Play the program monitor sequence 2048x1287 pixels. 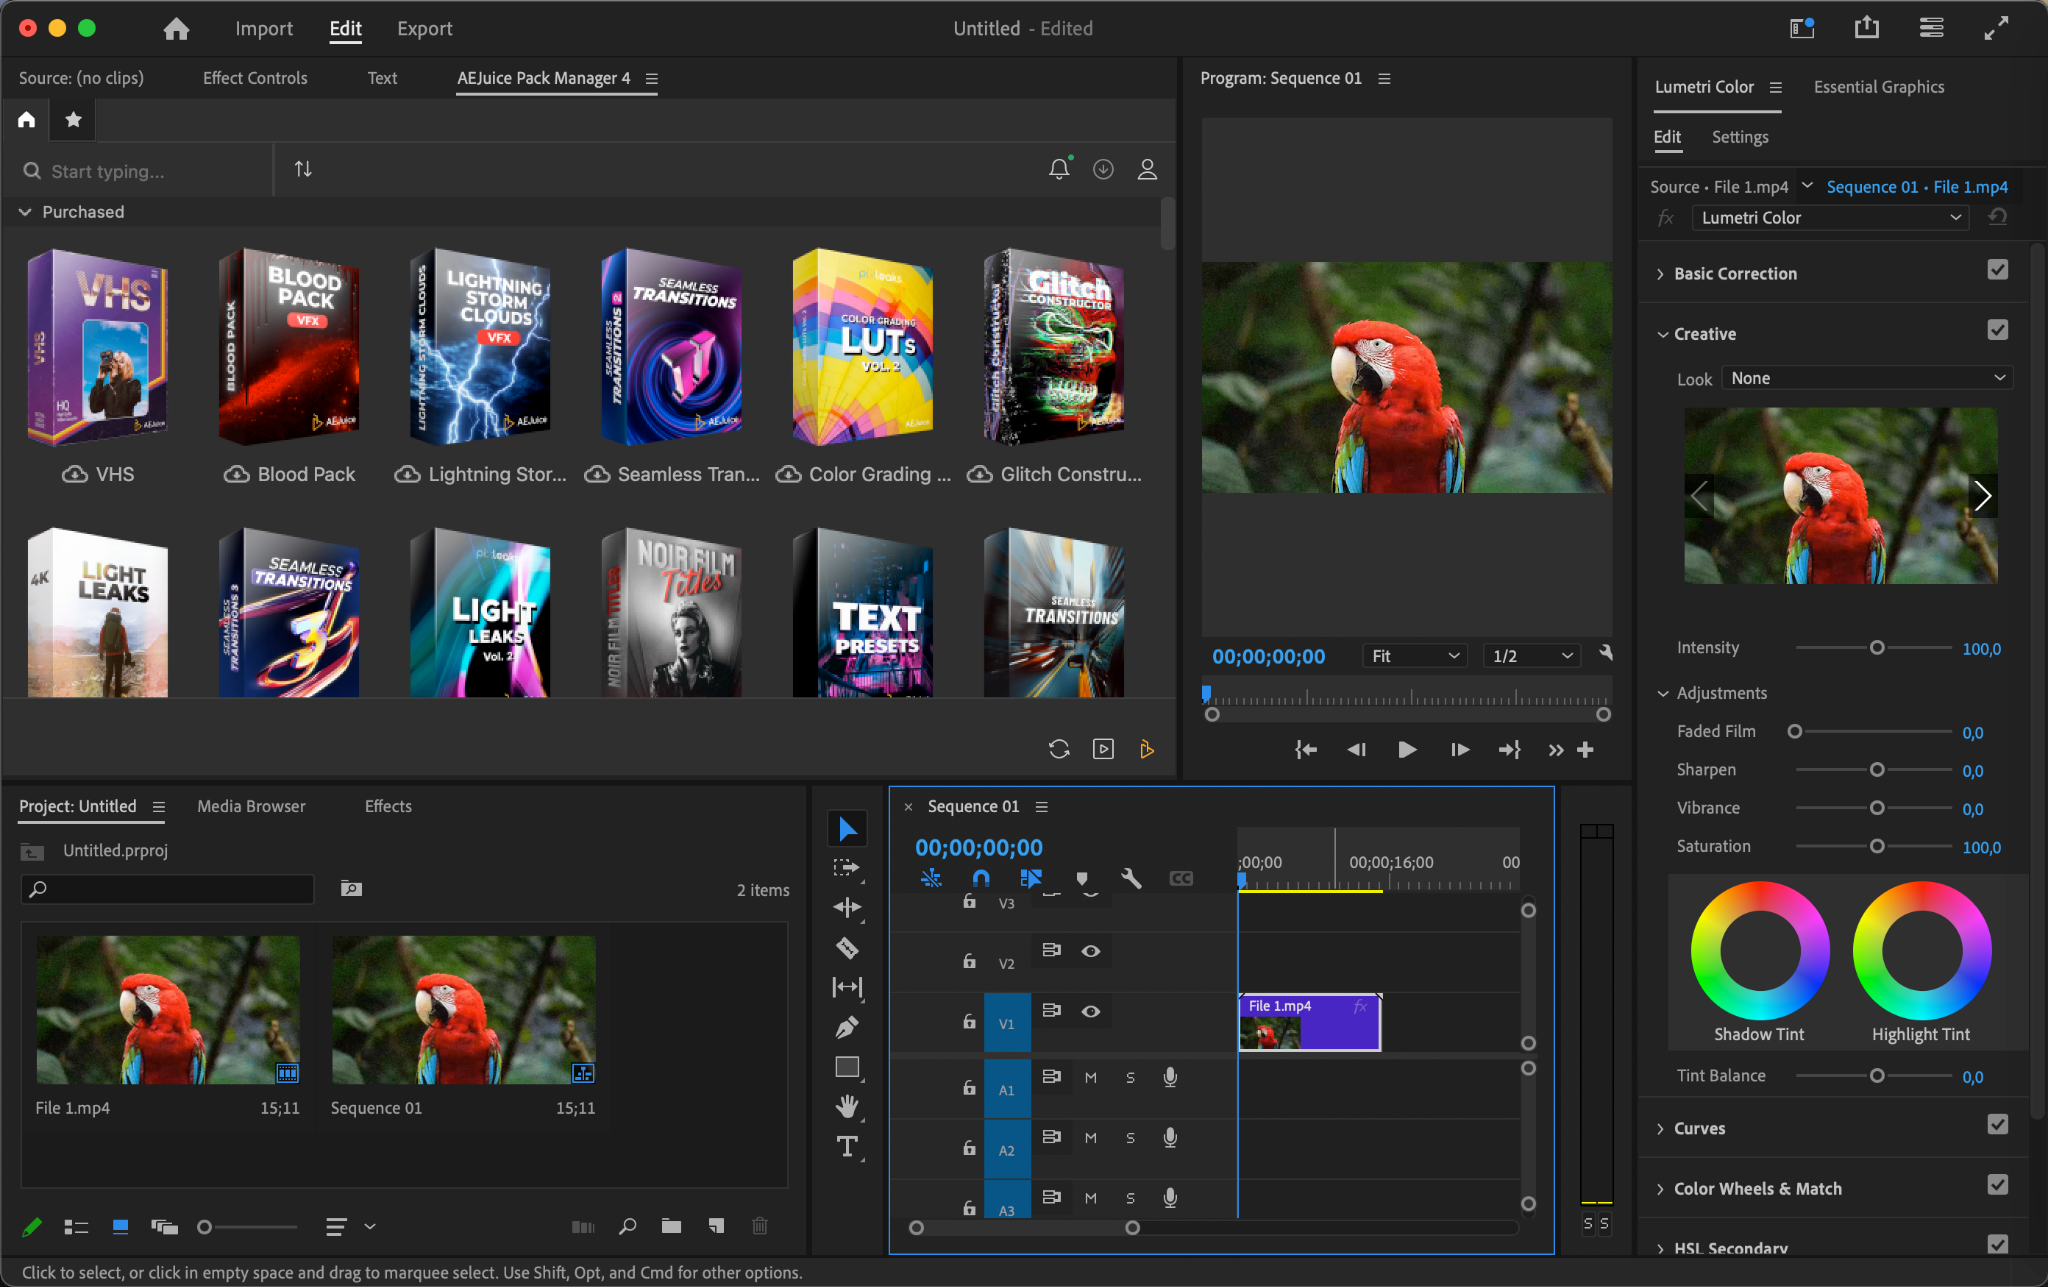(x=1406, y=750)
